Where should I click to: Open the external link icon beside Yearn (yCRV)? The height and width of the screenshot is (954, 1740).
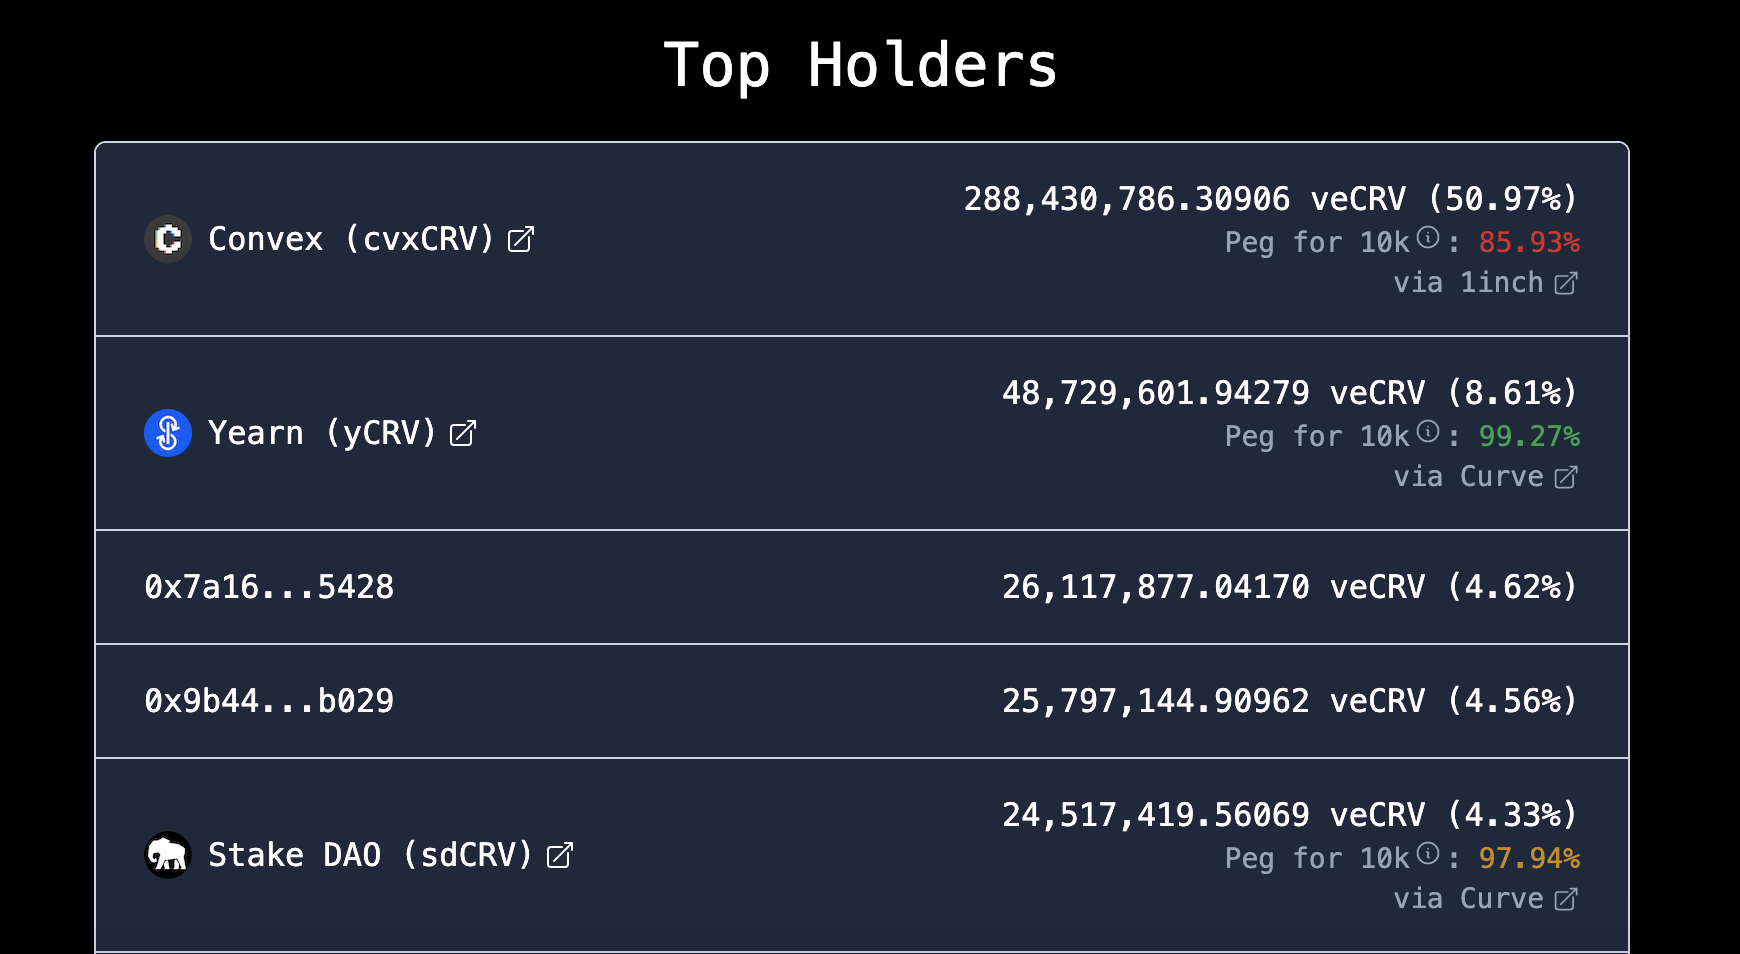coord(462,434)
